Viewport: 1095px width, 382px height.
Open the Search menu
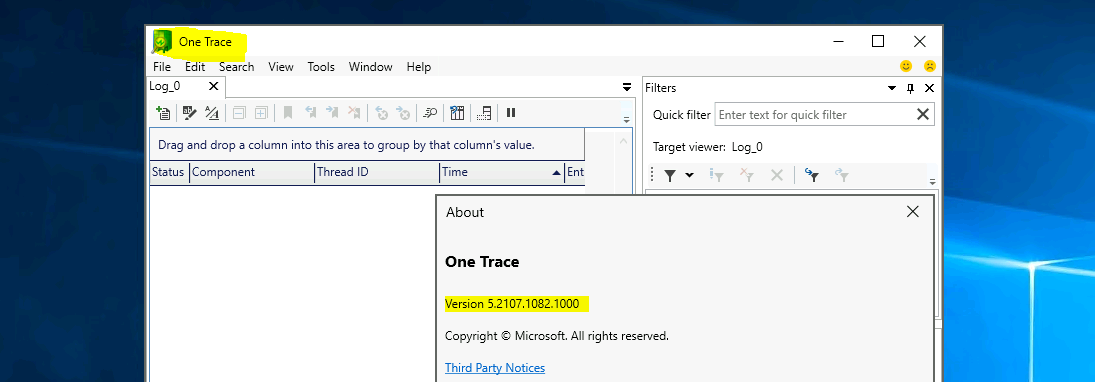tap(237, 67)
